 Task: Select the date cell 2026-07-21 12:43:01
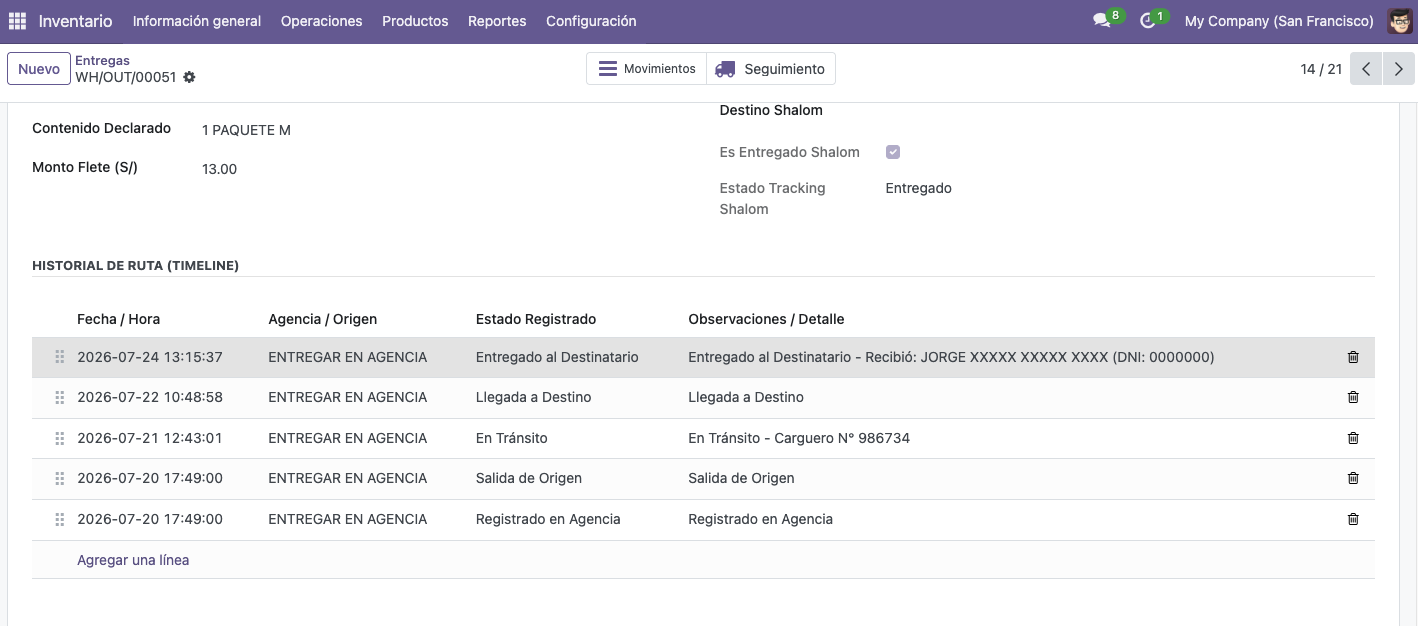point(150,438)
